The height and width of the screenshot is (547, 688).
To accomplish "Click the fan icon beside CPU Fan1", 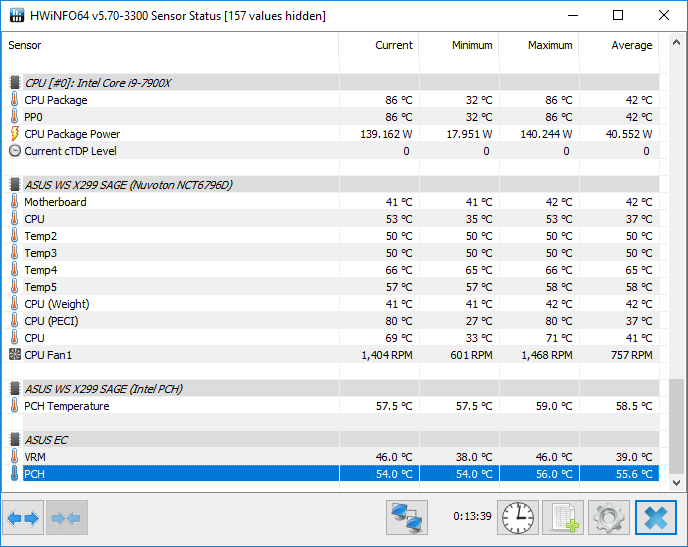I will point(15,354).
